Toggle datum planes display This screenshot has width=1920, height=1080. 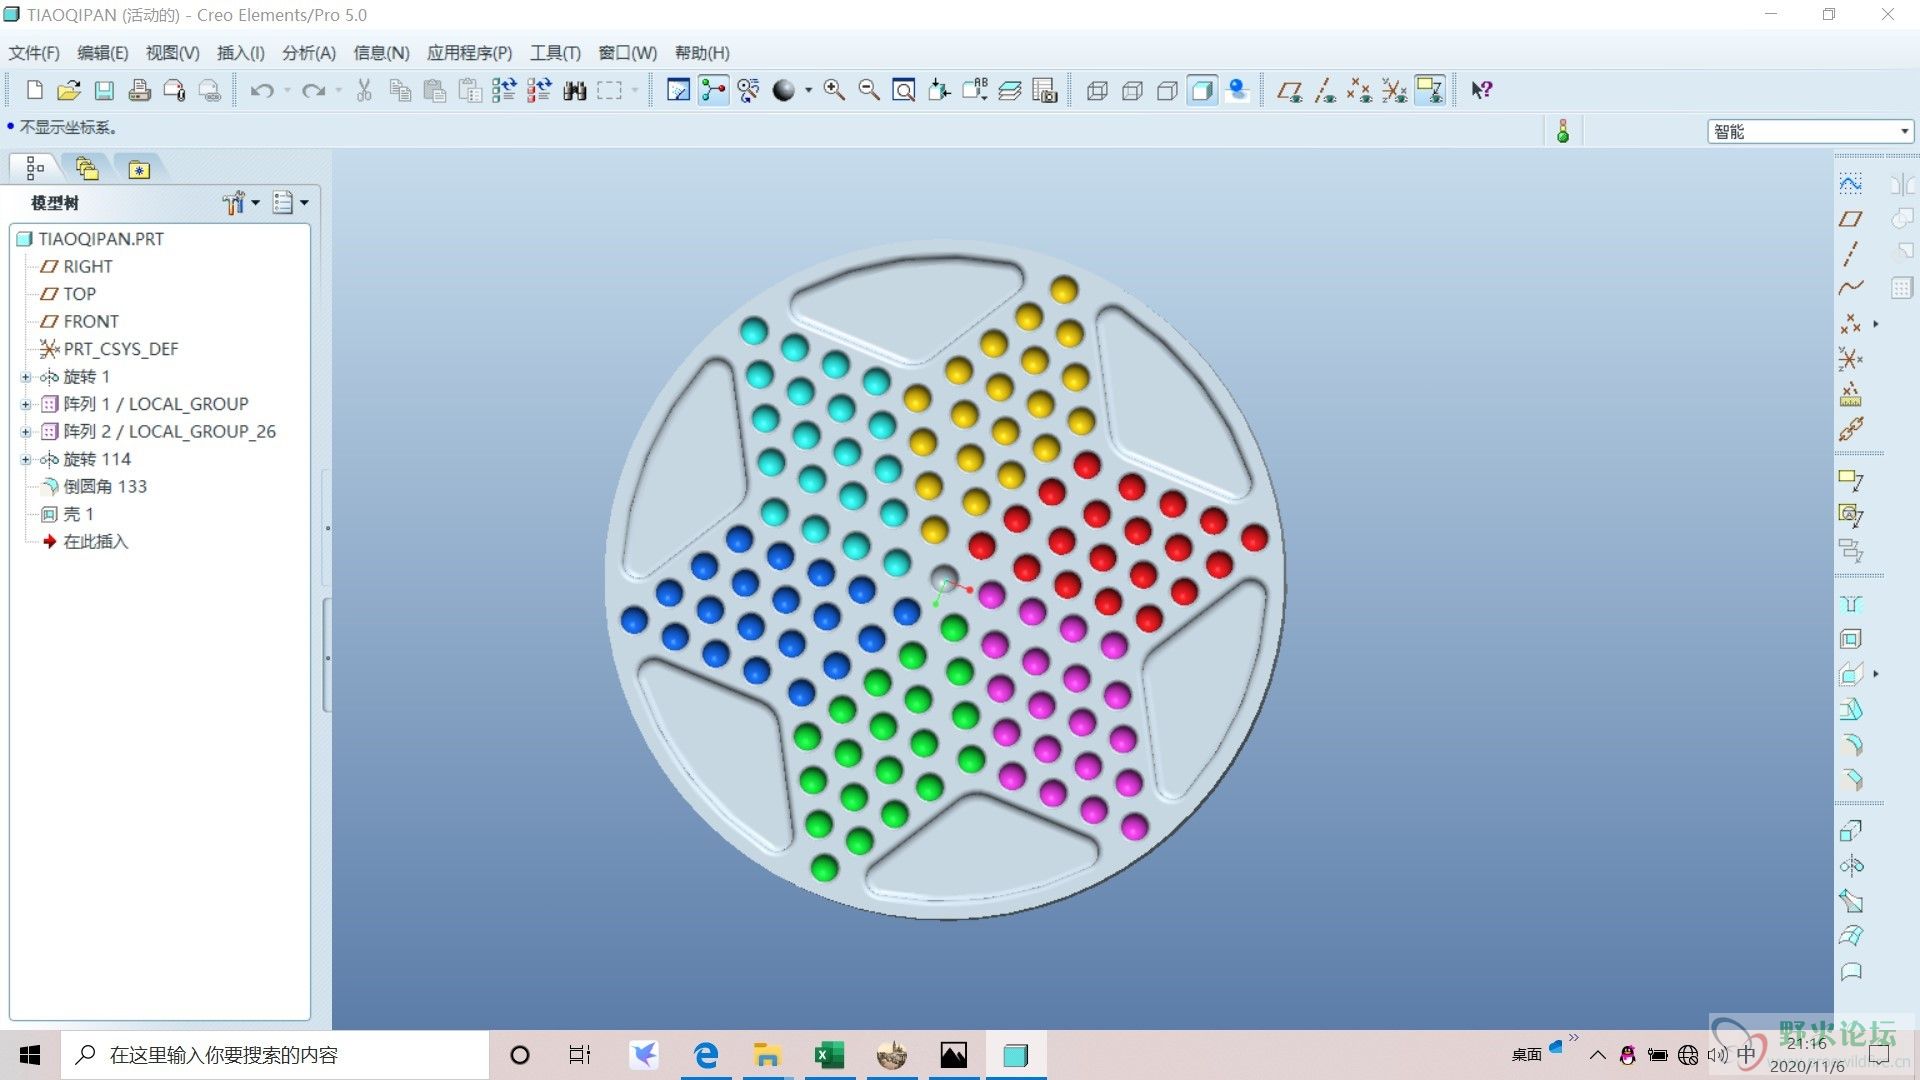tap(1290, 90)
